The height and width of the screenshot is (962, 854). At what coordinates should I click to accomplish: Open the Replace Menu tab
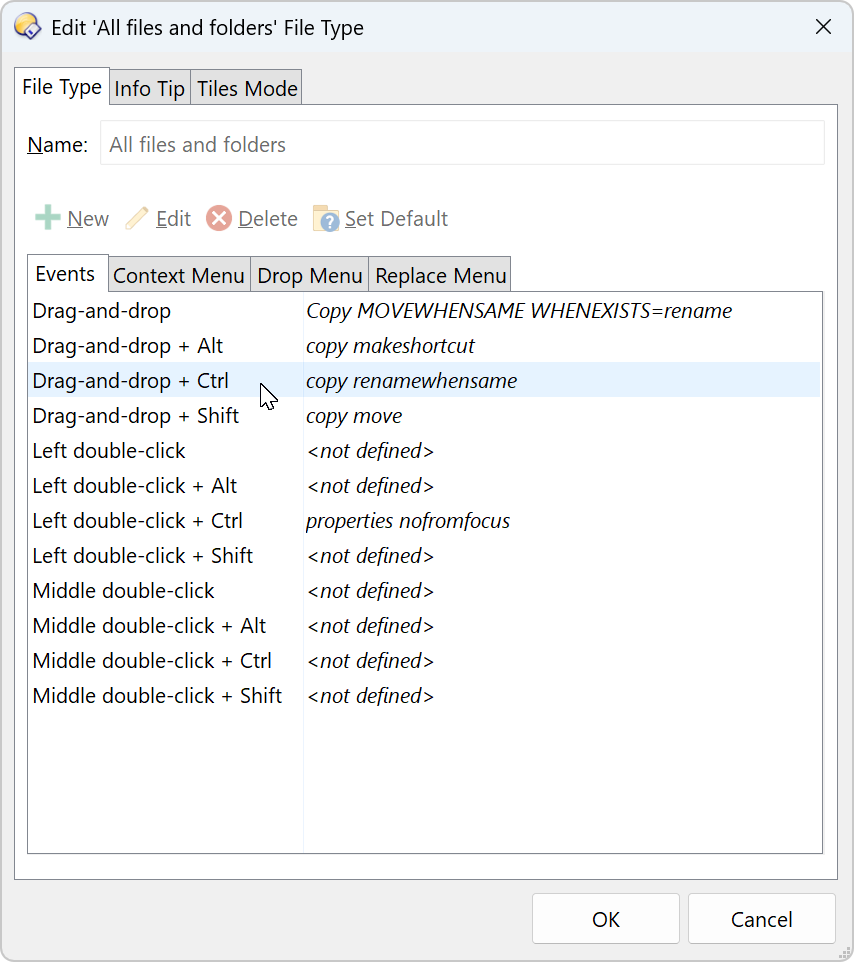440,275
